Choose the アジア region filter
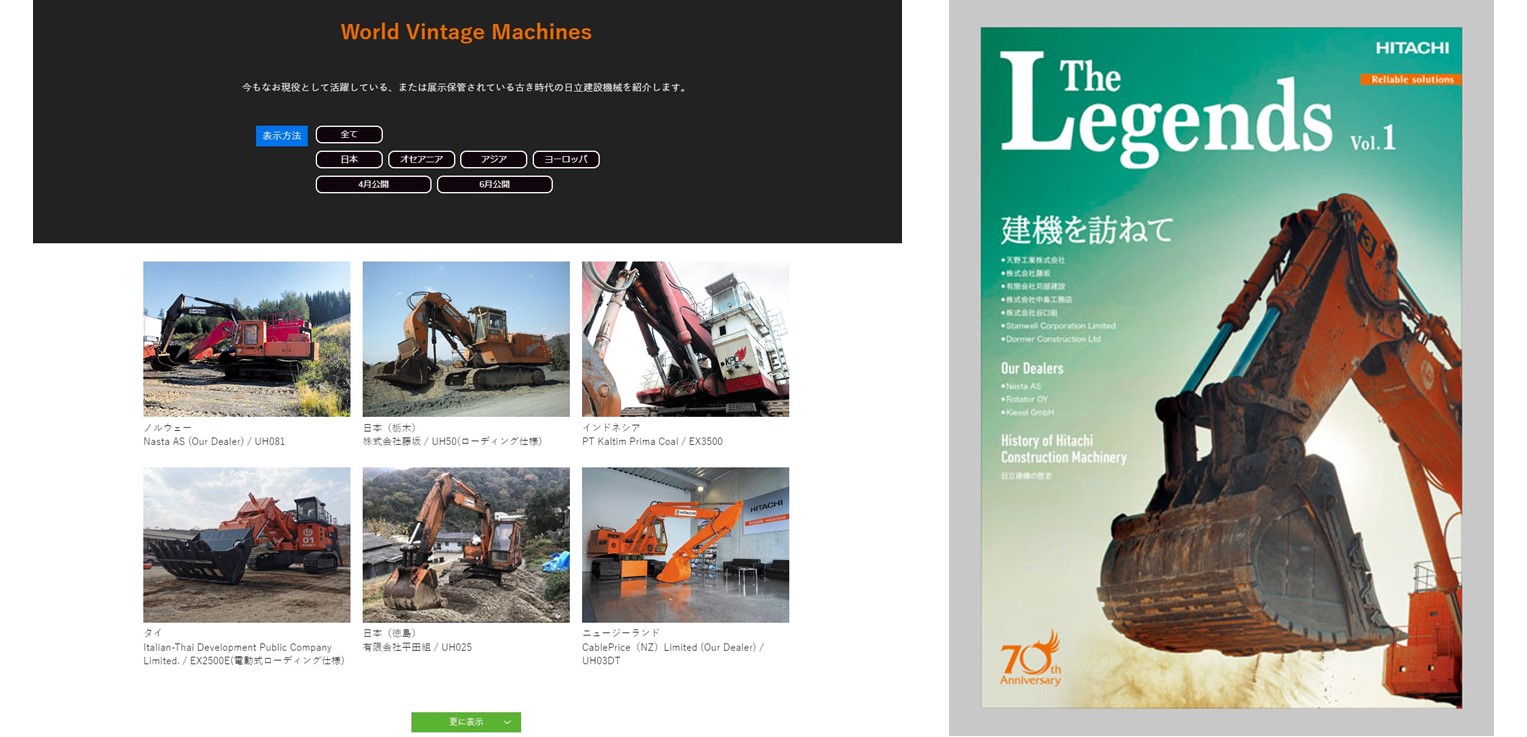1527x737 pixels. click(x=493, y=160)
